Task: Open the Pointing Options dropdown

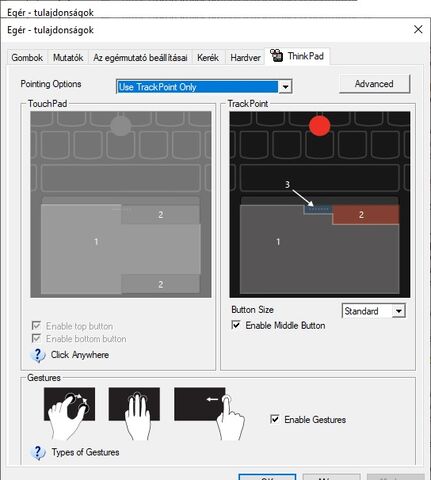Action: (204, 87)
